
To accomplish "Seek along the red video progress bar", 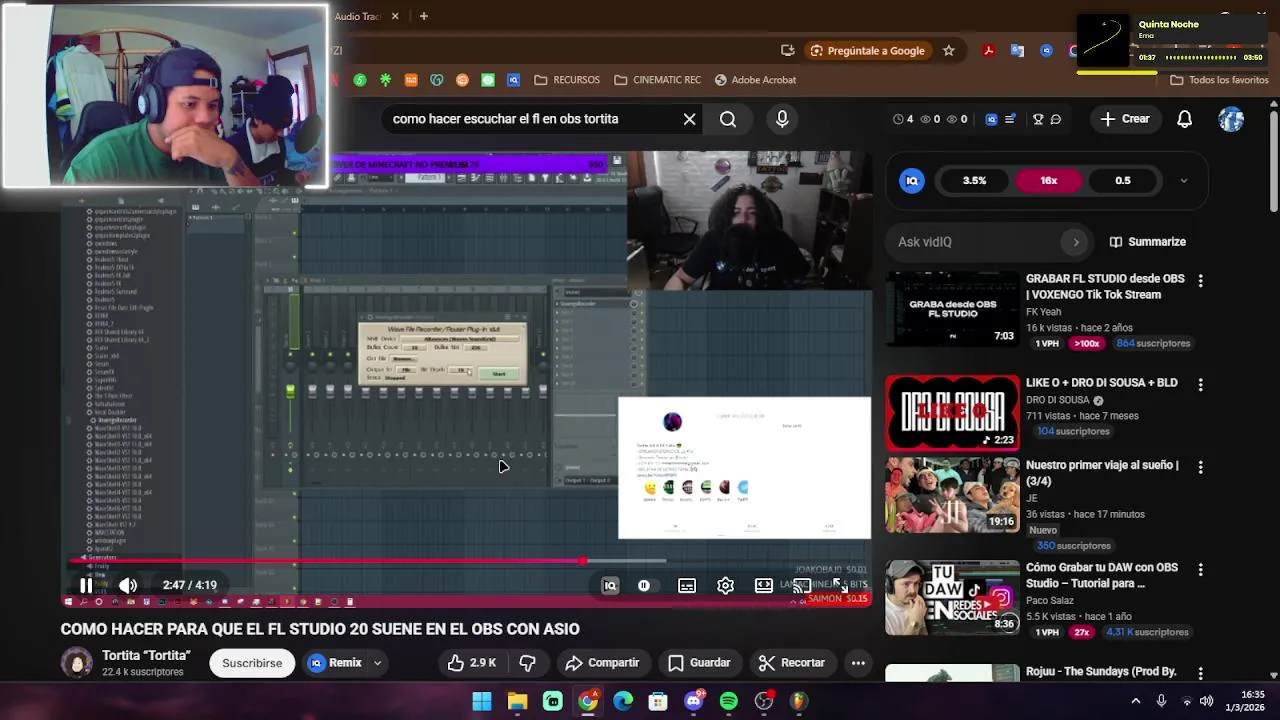I will coord(466,561).
